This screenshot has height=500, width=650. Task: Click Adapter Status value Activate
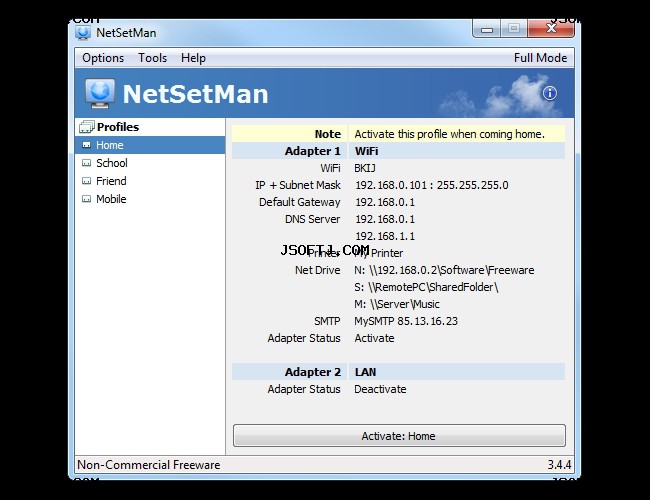click(374, 338)
